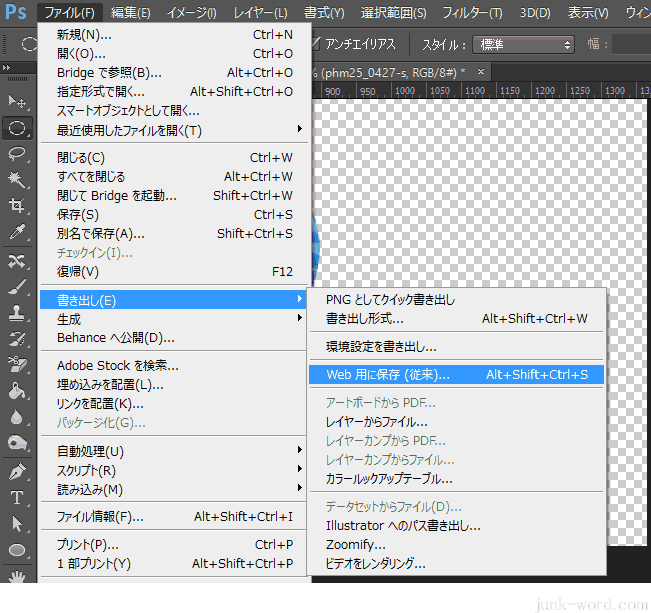
Task: Expand the tools panel double arrow
Action: pos(6,67)
